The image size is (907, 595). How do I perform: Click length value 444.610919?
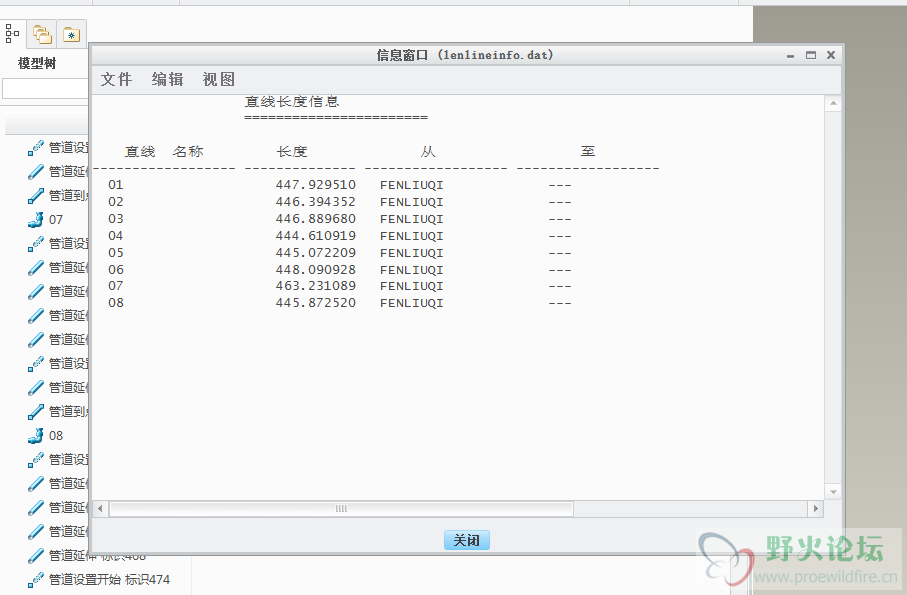(315, 236)
